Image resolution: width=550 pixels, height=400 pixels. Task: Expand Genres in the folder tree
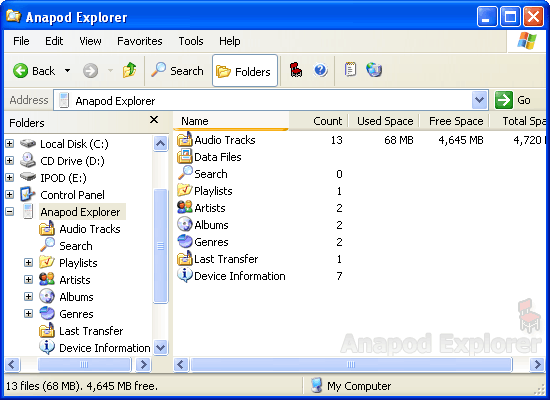(x=28, y=314)
